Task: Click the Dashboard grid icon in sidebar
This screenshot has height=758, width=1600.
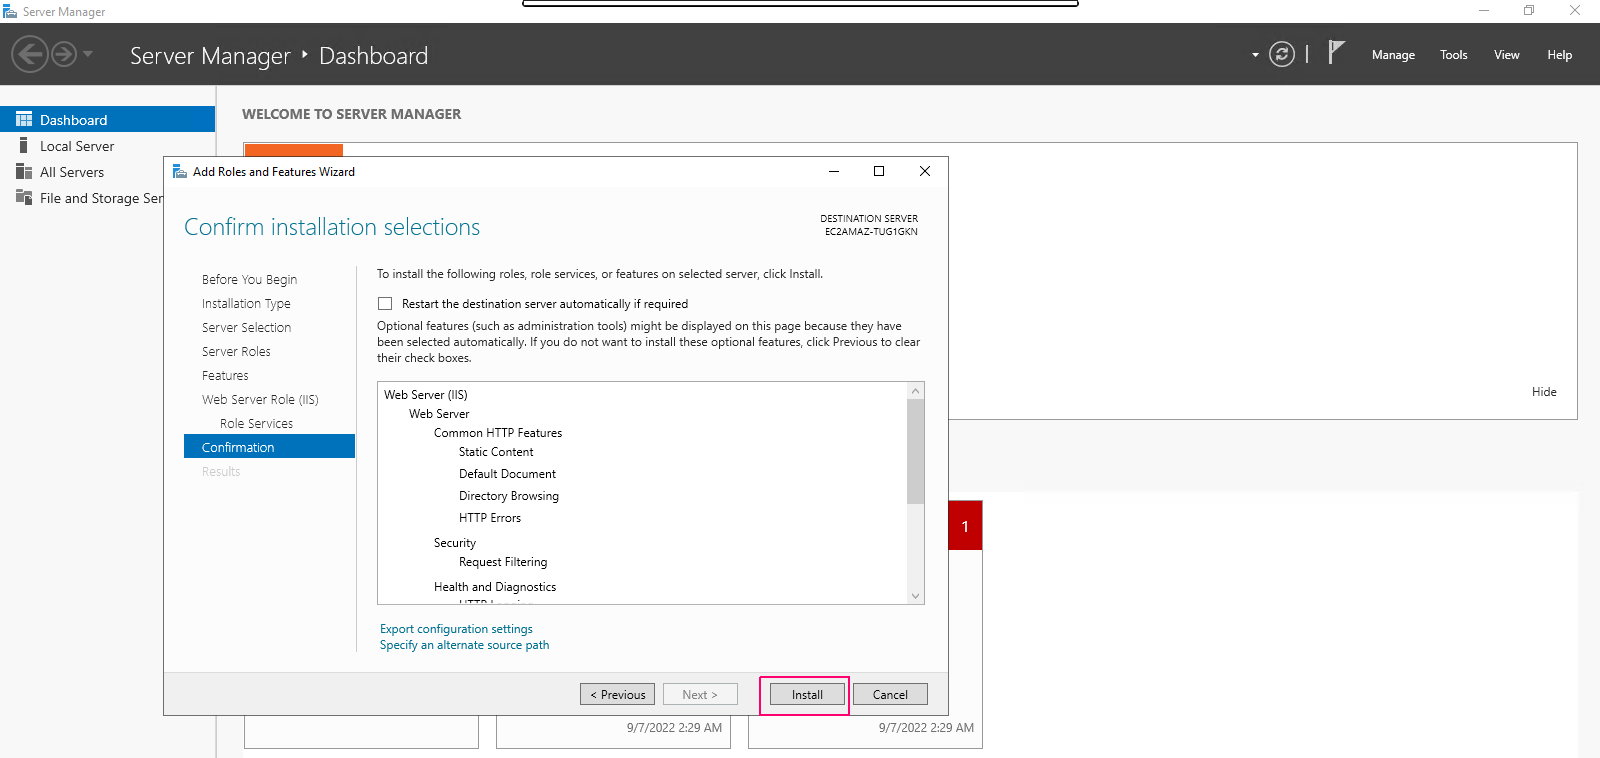Action: point(24,119)
